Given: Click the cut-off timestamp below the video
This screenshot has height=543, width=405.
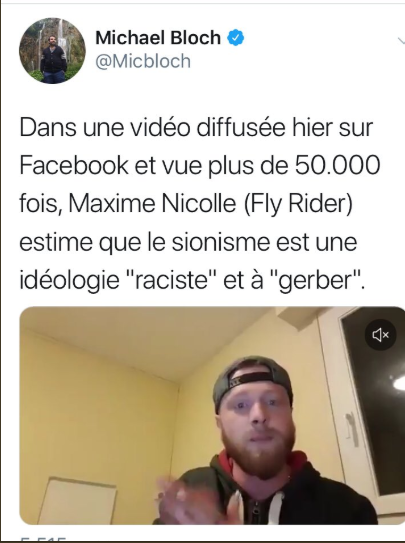Looking at the screenshot, I should (43, 540).
